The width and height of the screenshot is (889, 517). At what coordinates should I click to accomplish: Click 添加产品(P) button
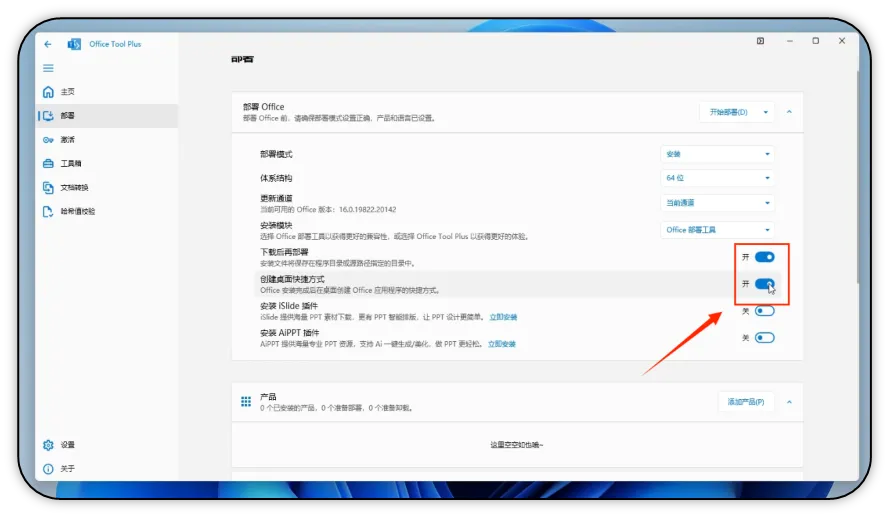746,402
